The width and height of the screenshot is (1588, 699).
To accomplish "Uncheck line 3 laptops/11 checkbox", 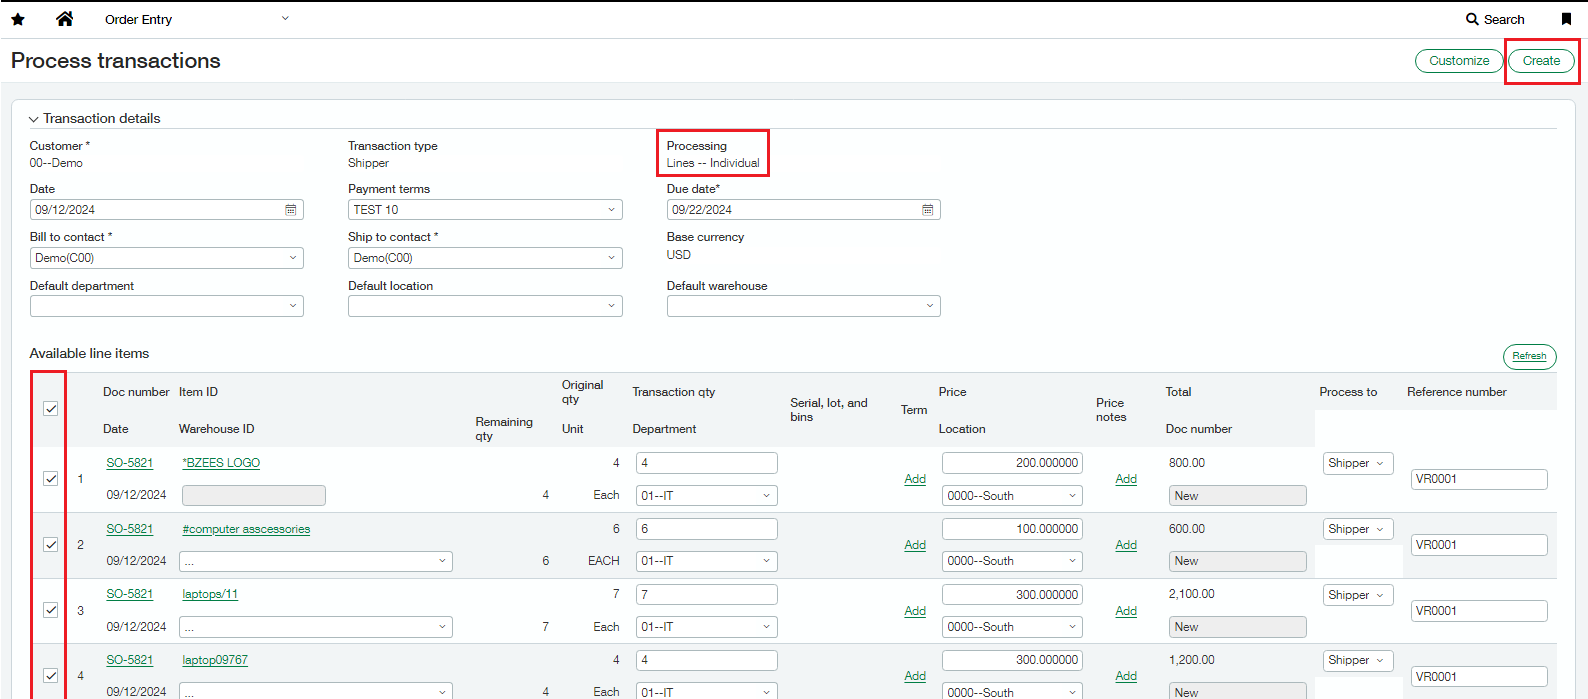I will 51,610.
